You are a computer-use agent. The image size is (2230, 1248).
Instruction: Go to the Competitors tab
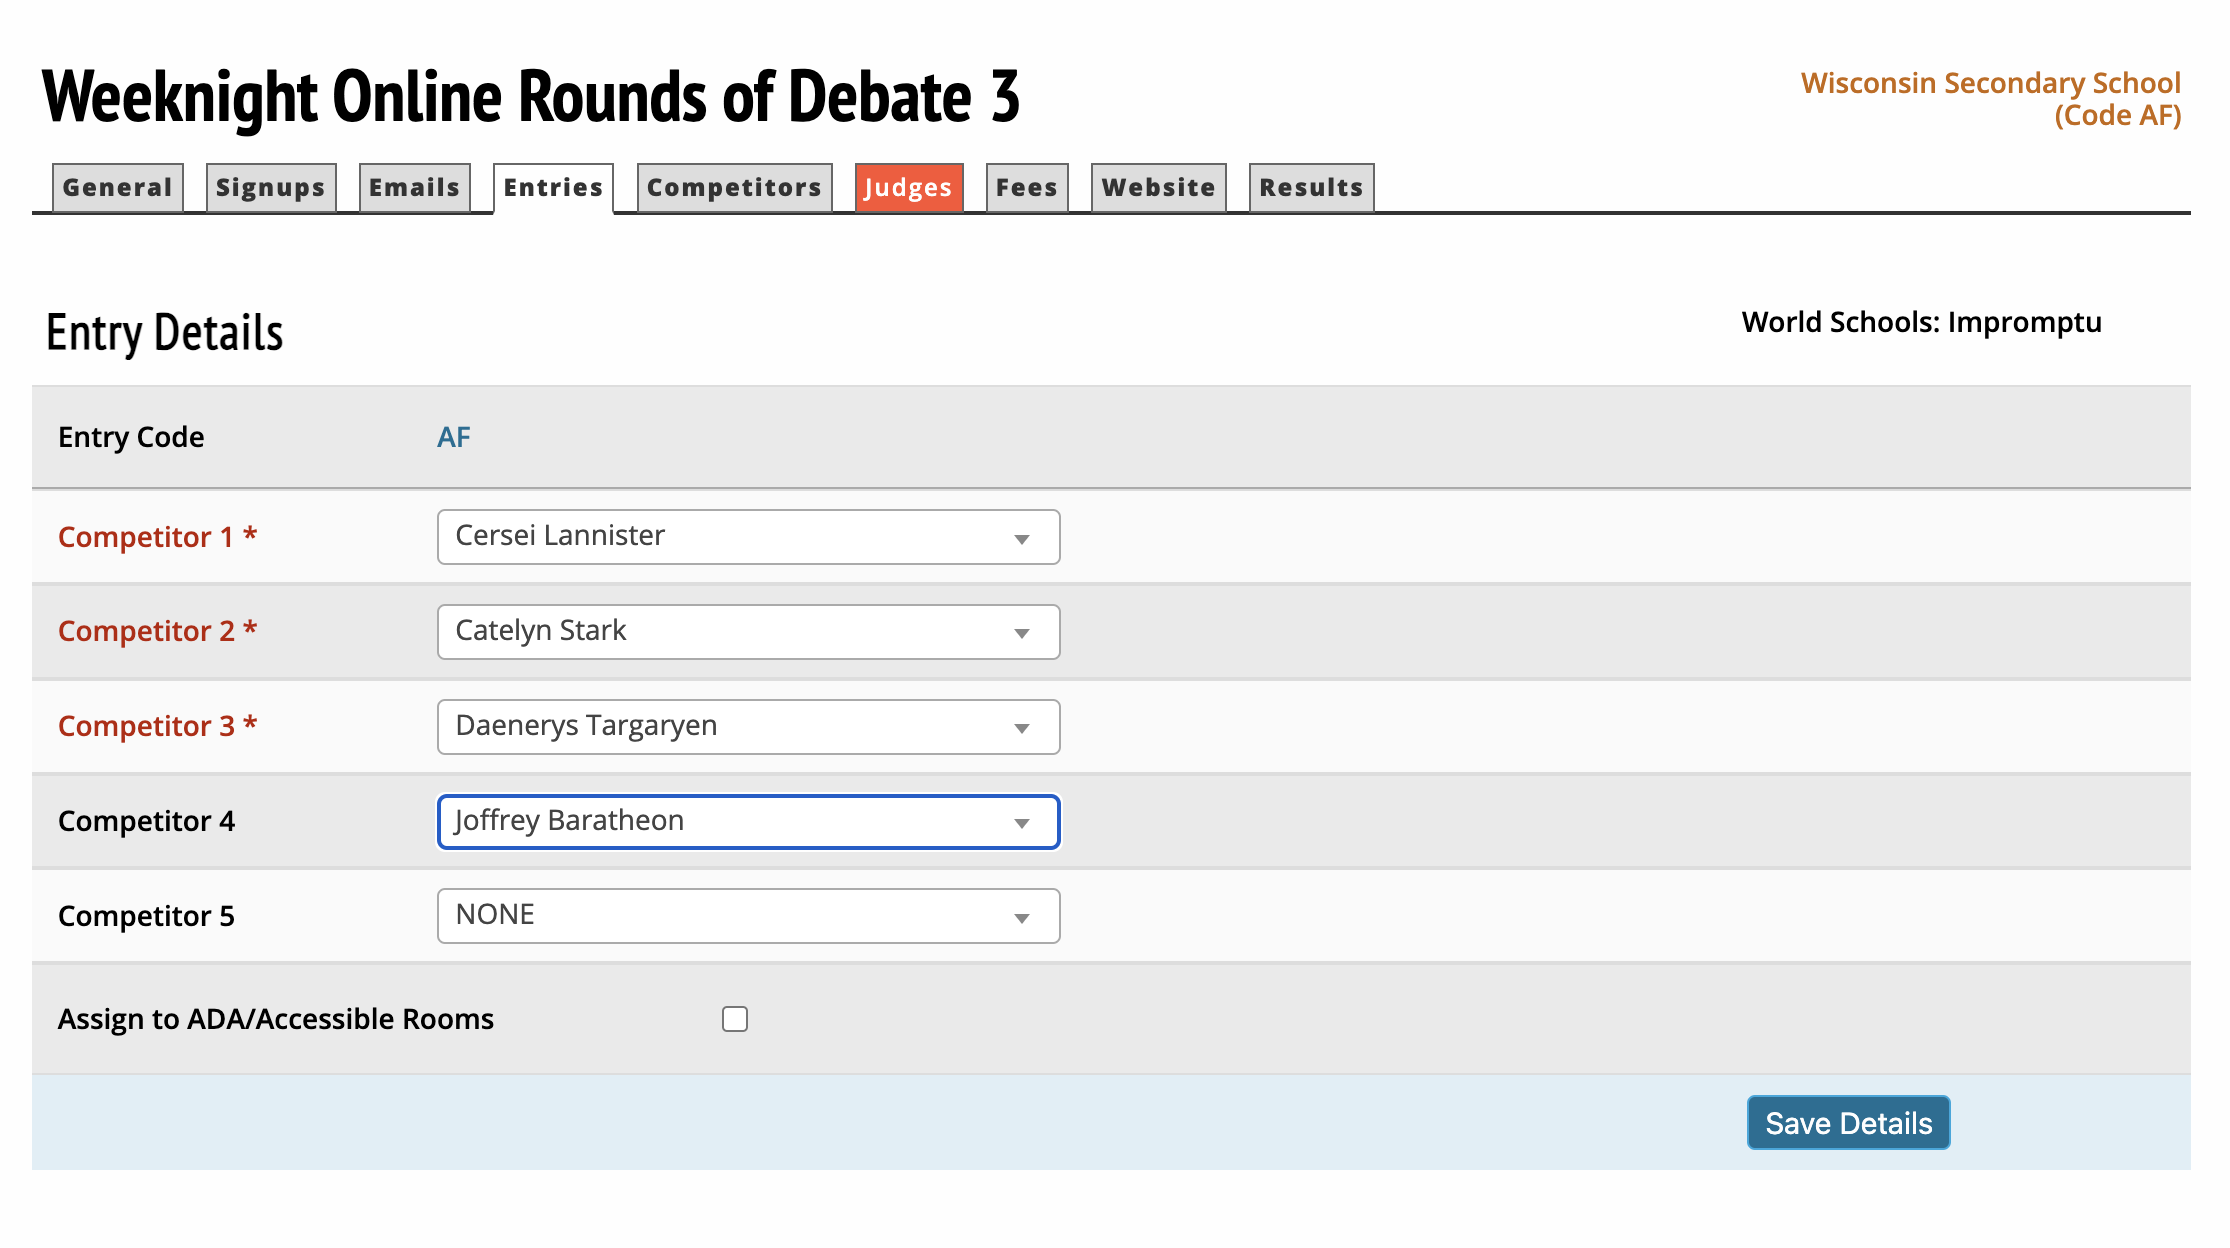(734, 188)
